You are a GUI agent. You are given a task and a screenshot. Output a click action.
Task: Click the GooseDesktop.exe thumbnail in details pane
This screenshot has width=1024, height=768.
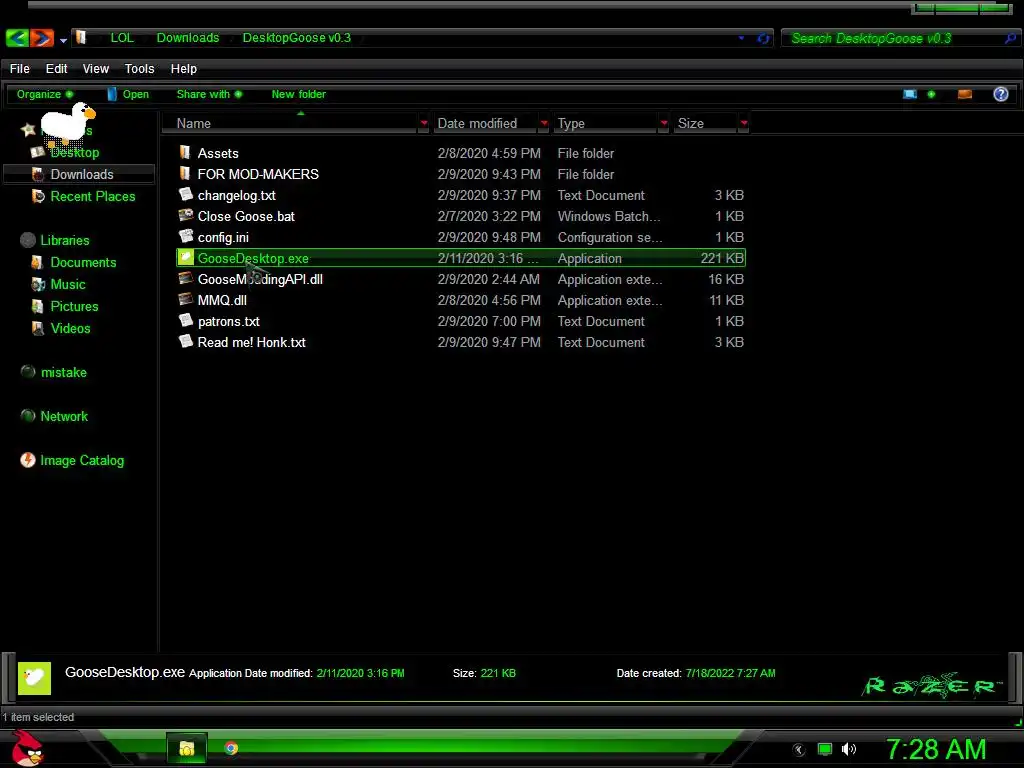point(34,678)
